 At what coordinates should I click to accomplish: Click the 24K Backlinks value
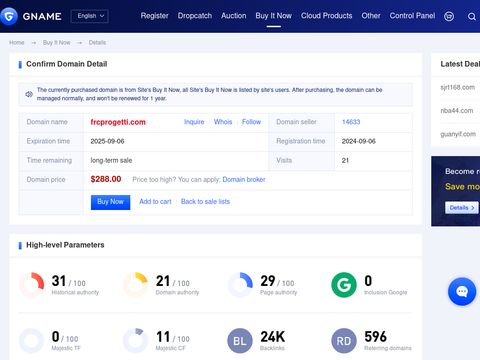(x=273, y=337)
